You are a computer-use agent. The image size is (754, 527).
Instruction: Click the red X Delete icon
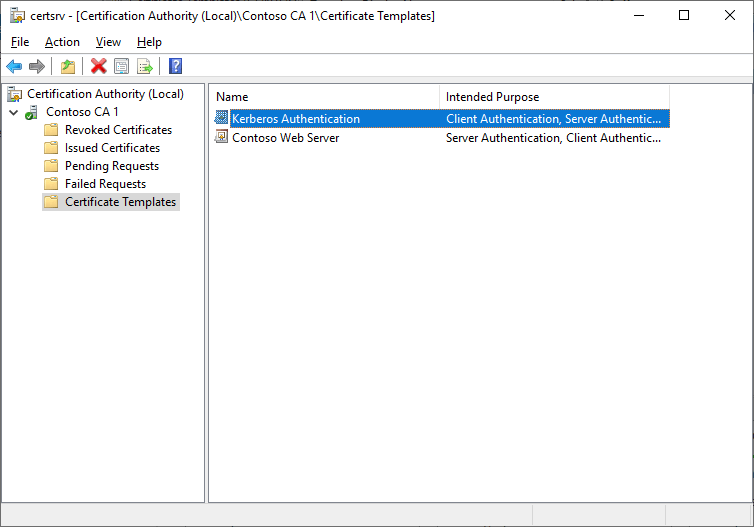pyautogui.click(x=98, y=66)
